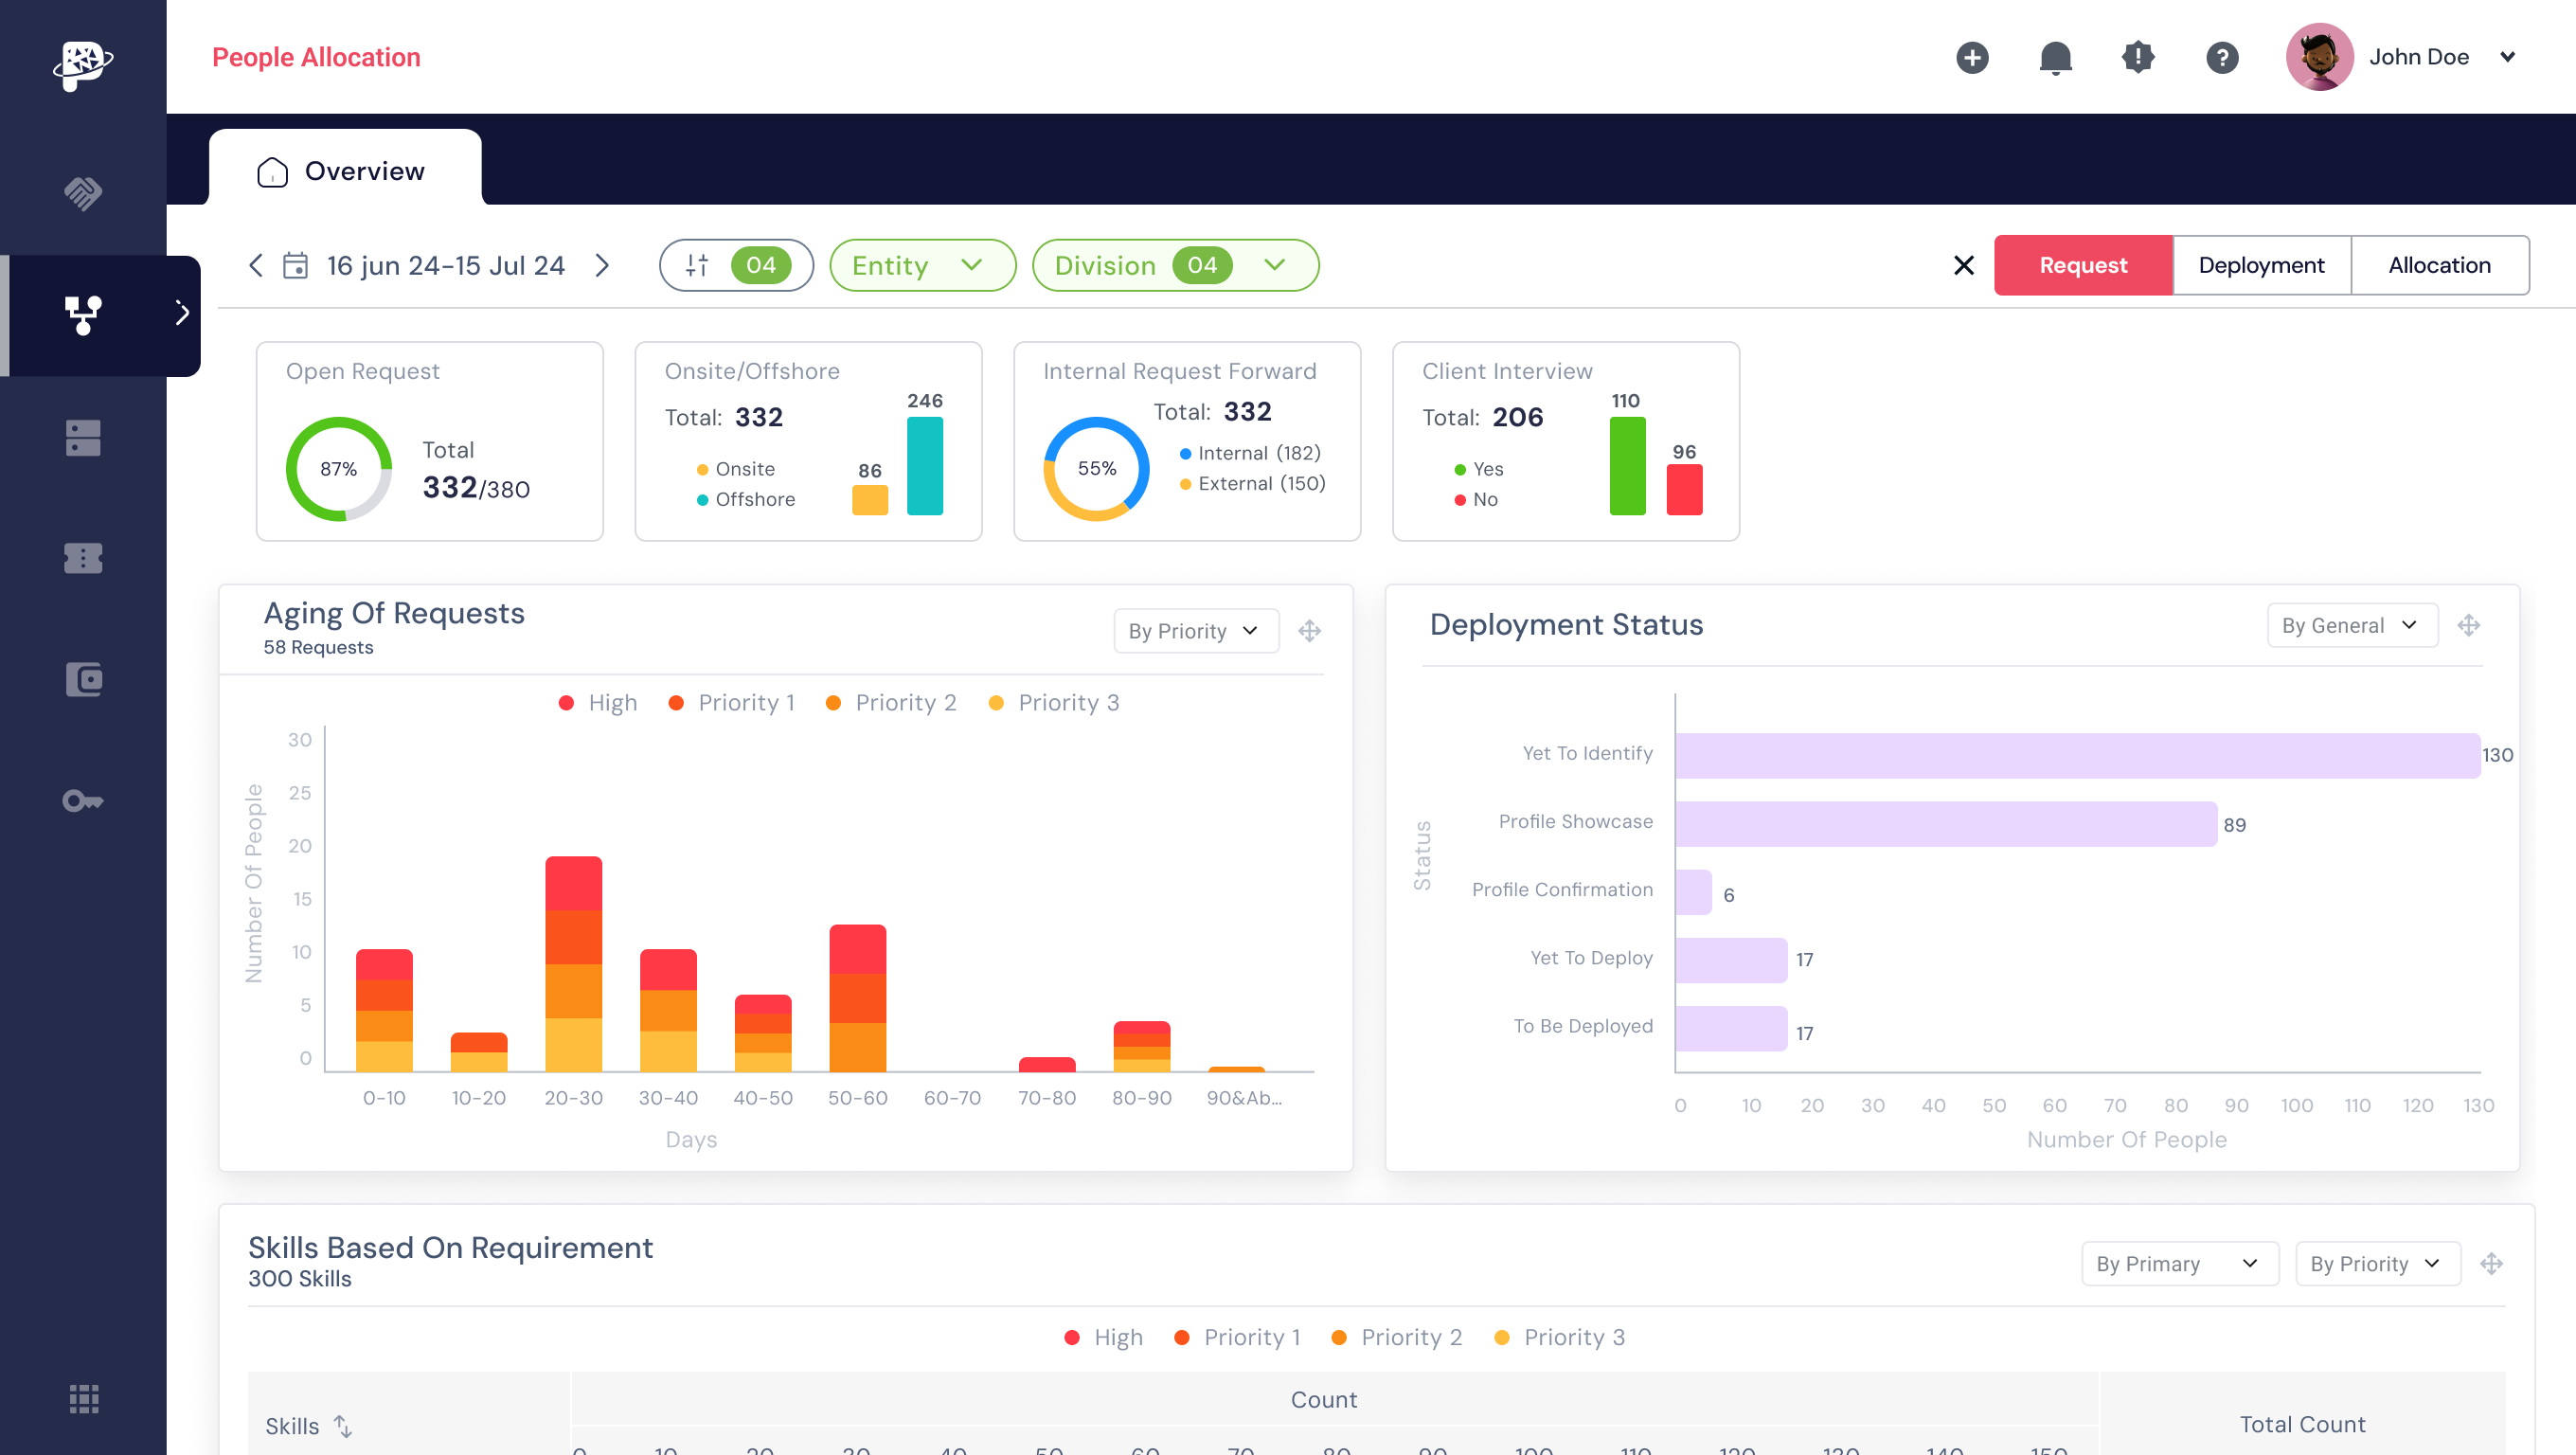Viewport: 2576px width, 1455px height.
Task: Sort the Skills column
Action: click(x=343, y=1426)
